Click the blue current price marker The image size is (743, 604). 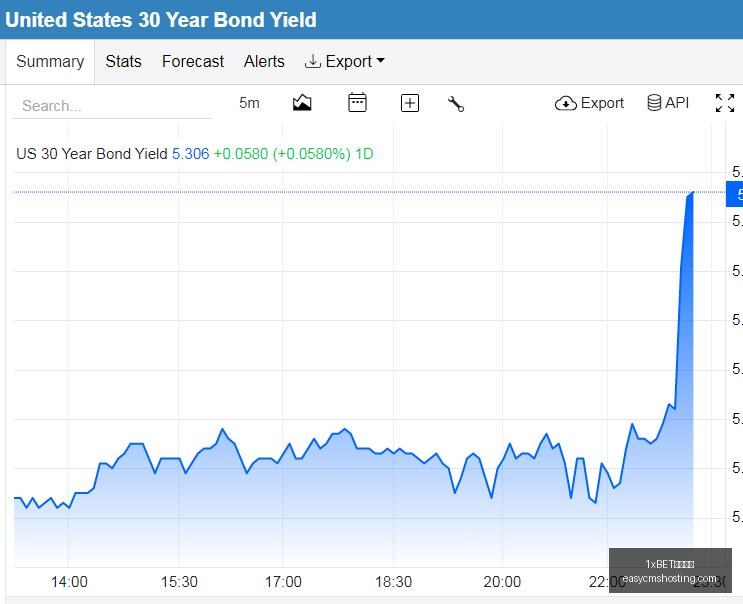(x=734, y=194)
